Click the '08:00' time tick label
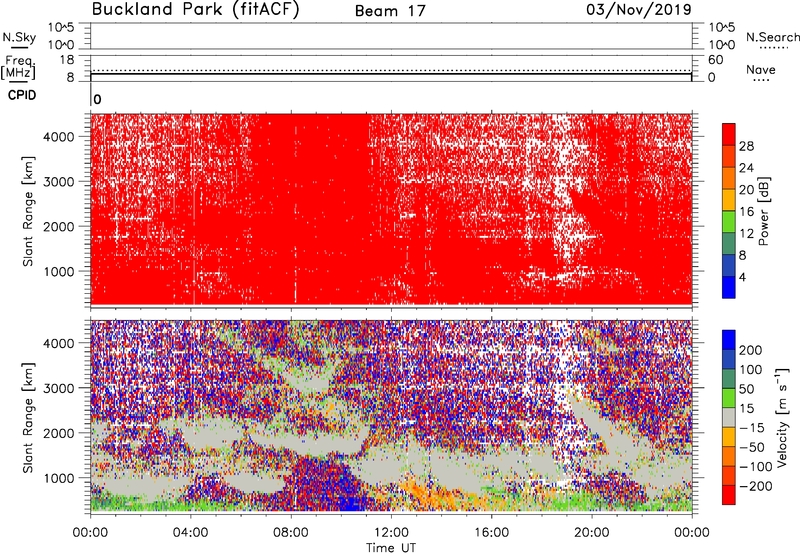 (x=291, y=533)
